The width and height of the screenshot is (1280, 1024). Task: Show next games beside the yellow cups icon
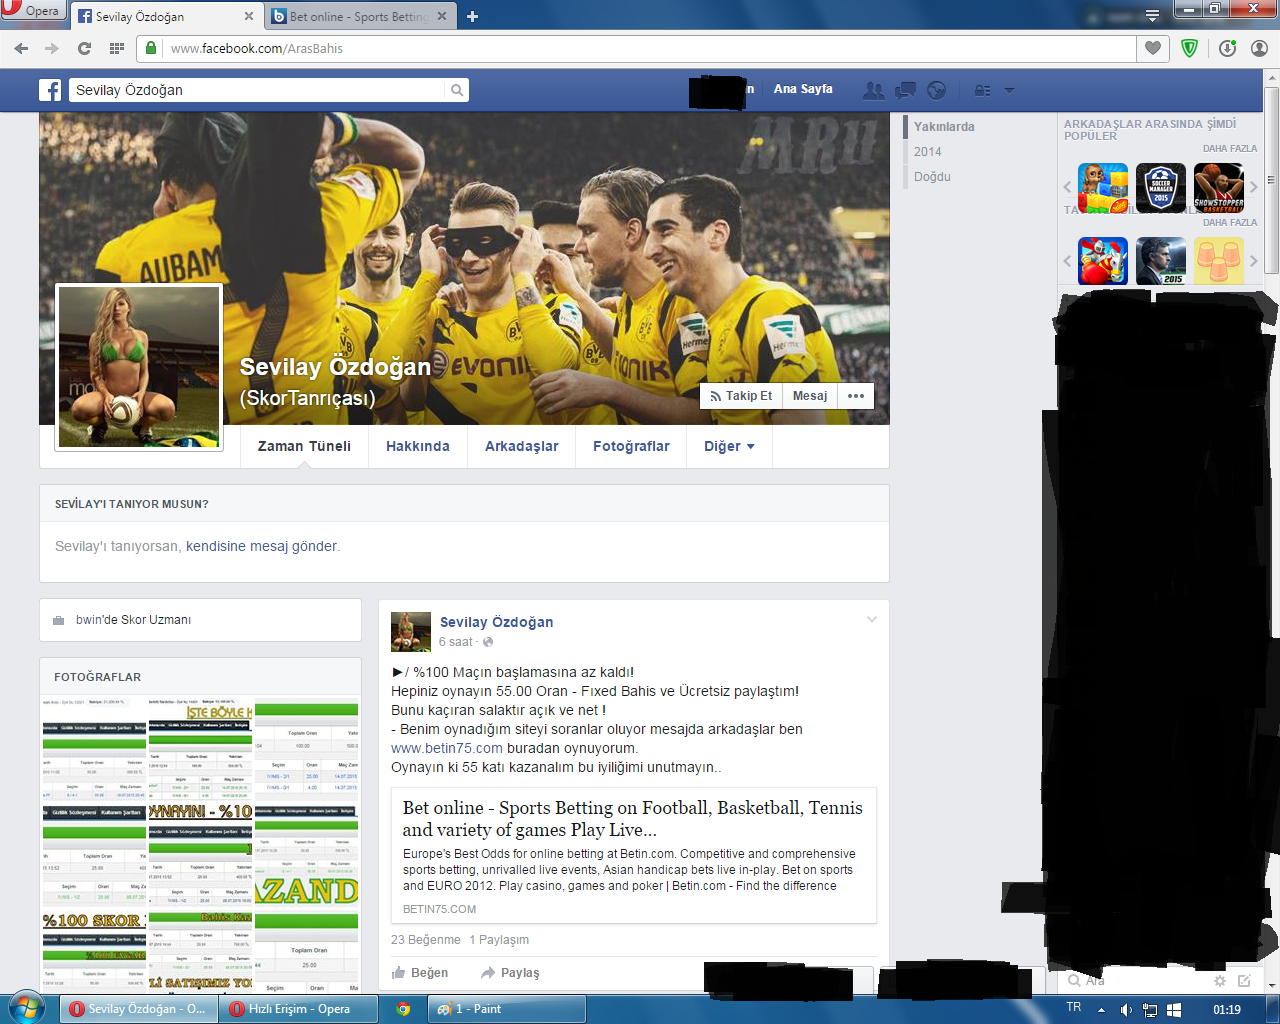click(x=1253, y=261)
